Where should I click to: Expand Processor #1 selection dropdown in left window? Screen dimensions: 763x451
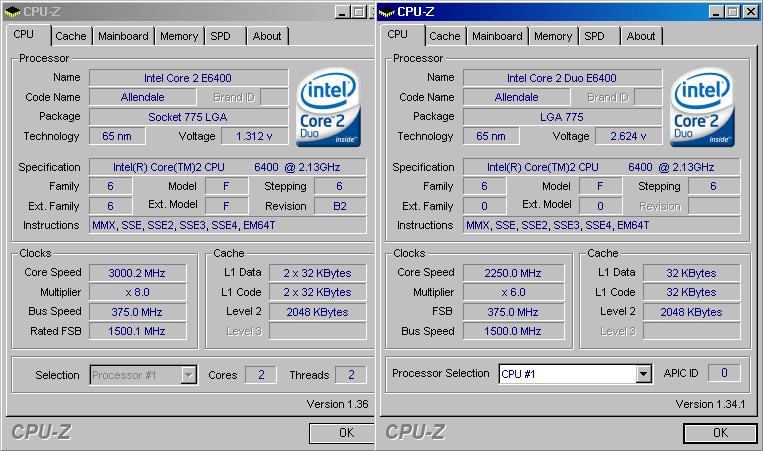(x=189, y=375)
